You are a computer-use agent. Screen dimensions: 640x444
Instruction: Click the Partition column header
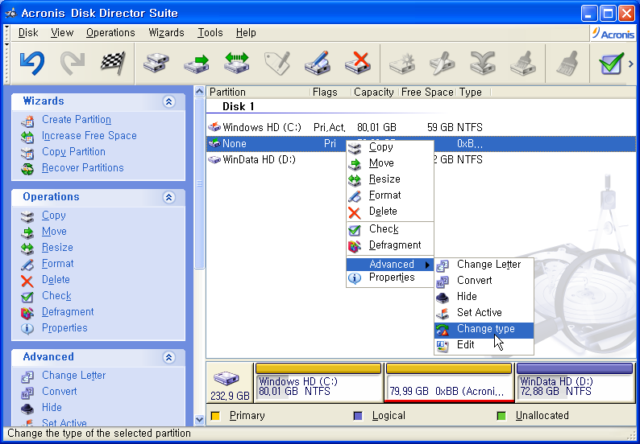258,92
